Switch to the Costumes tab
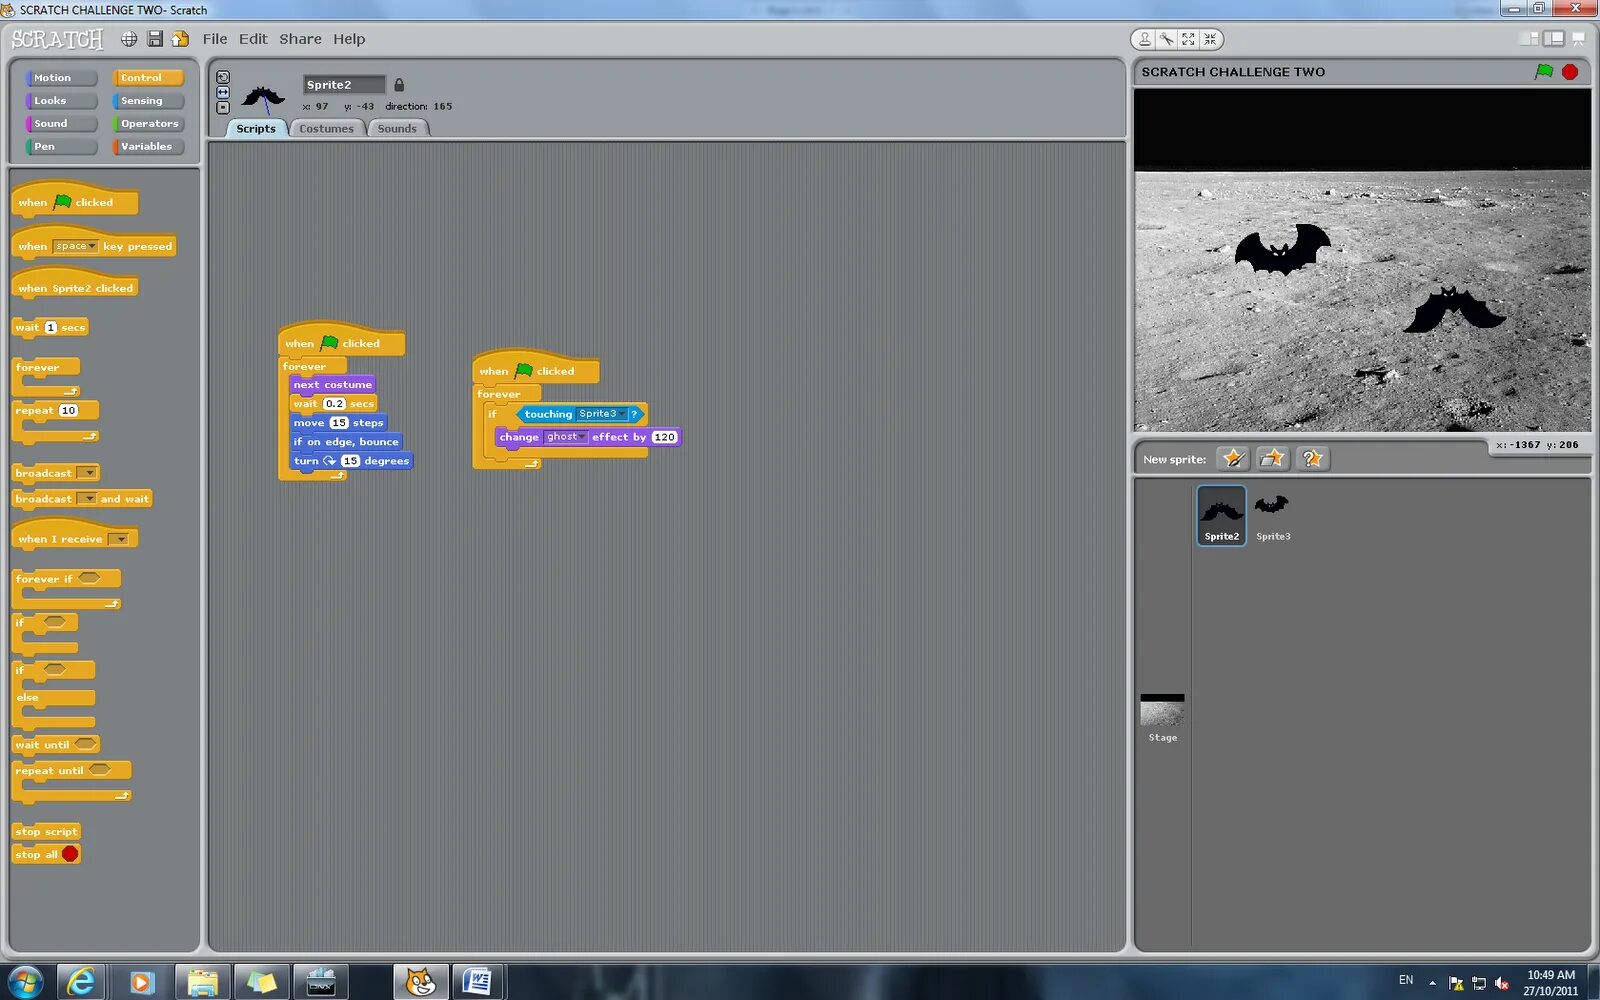Screen dimensions: 1600x1000 pos(327,129)
